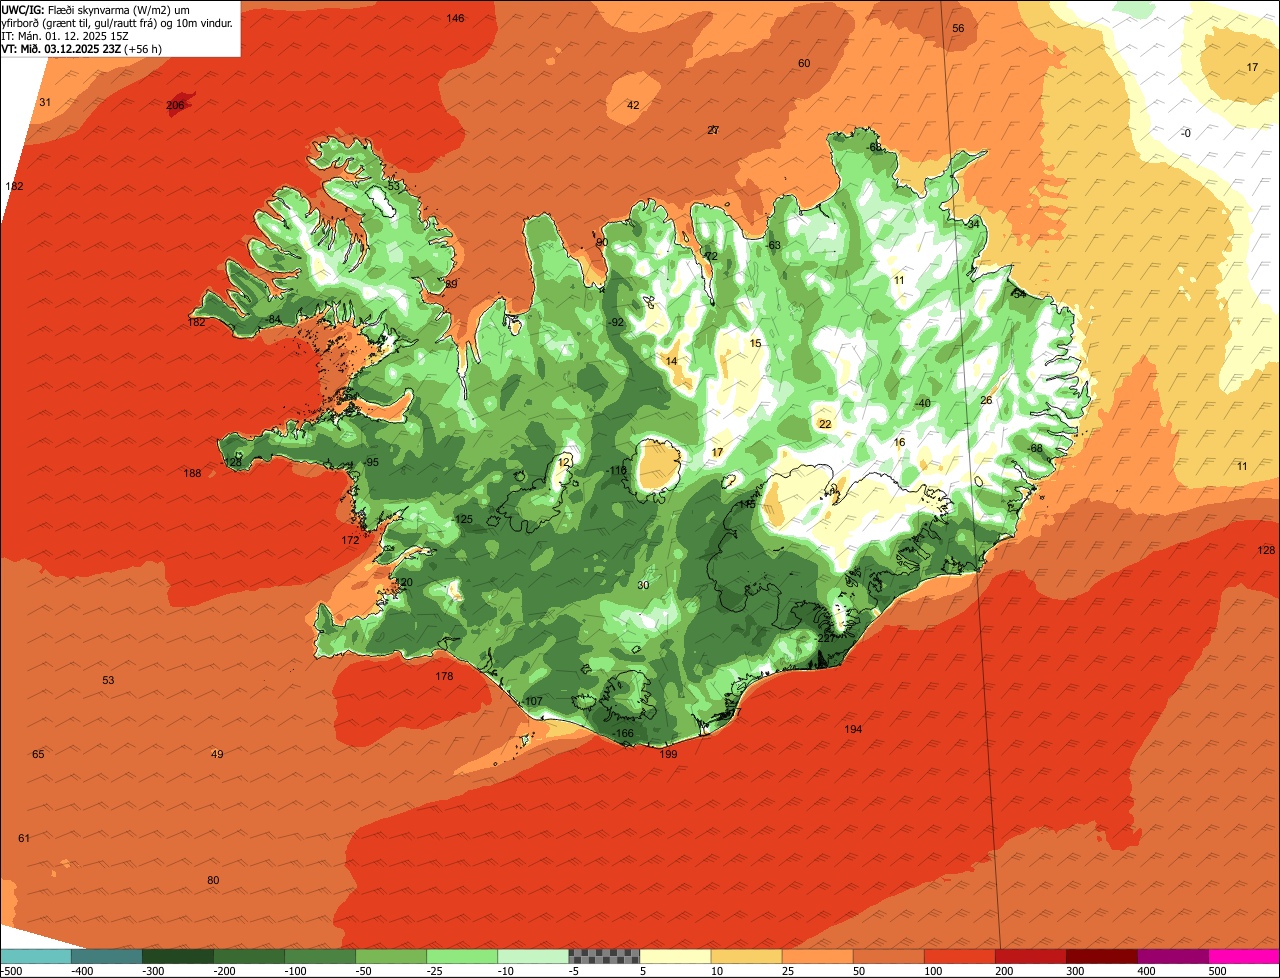Click the map value '26' near the east coast

tap(986, 400)
